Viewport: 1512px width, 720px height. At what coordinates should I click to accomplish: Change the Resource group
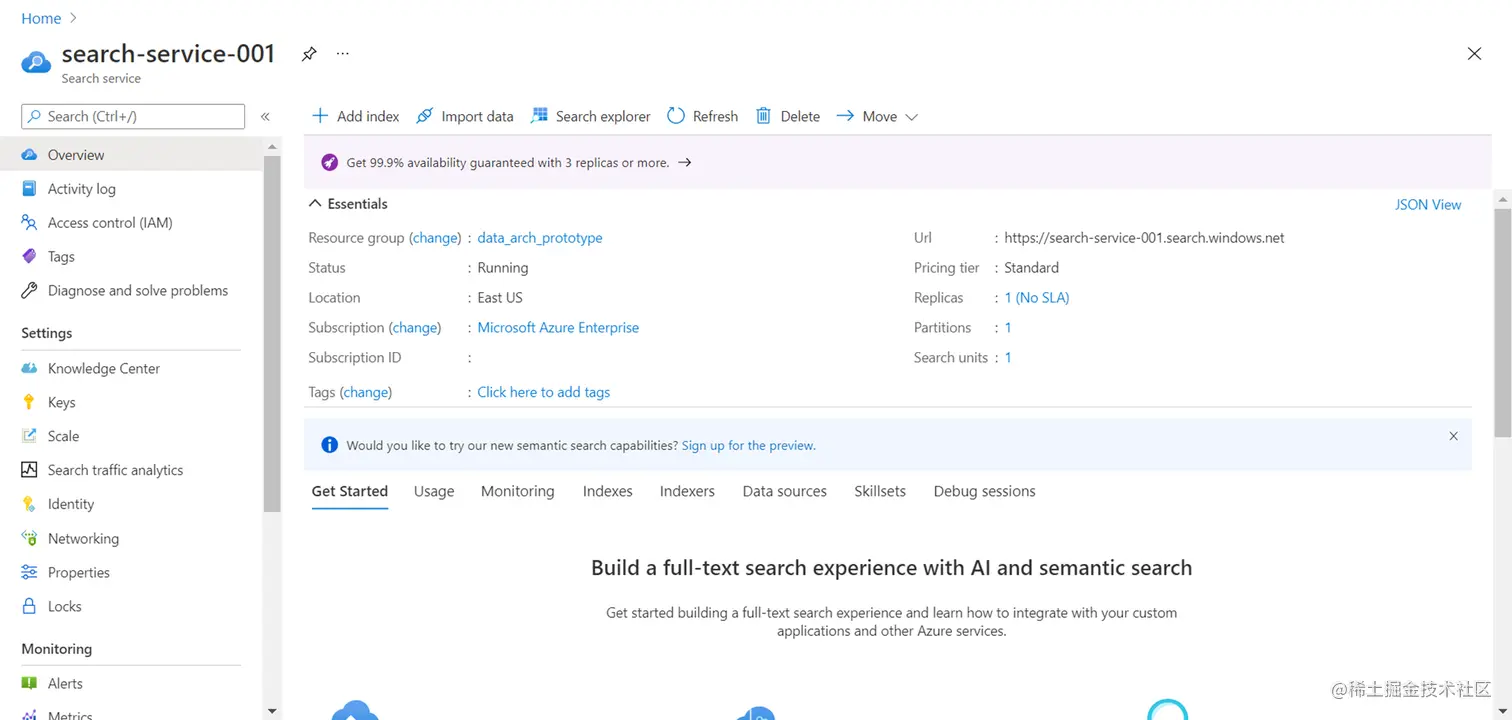pos(435,238)
